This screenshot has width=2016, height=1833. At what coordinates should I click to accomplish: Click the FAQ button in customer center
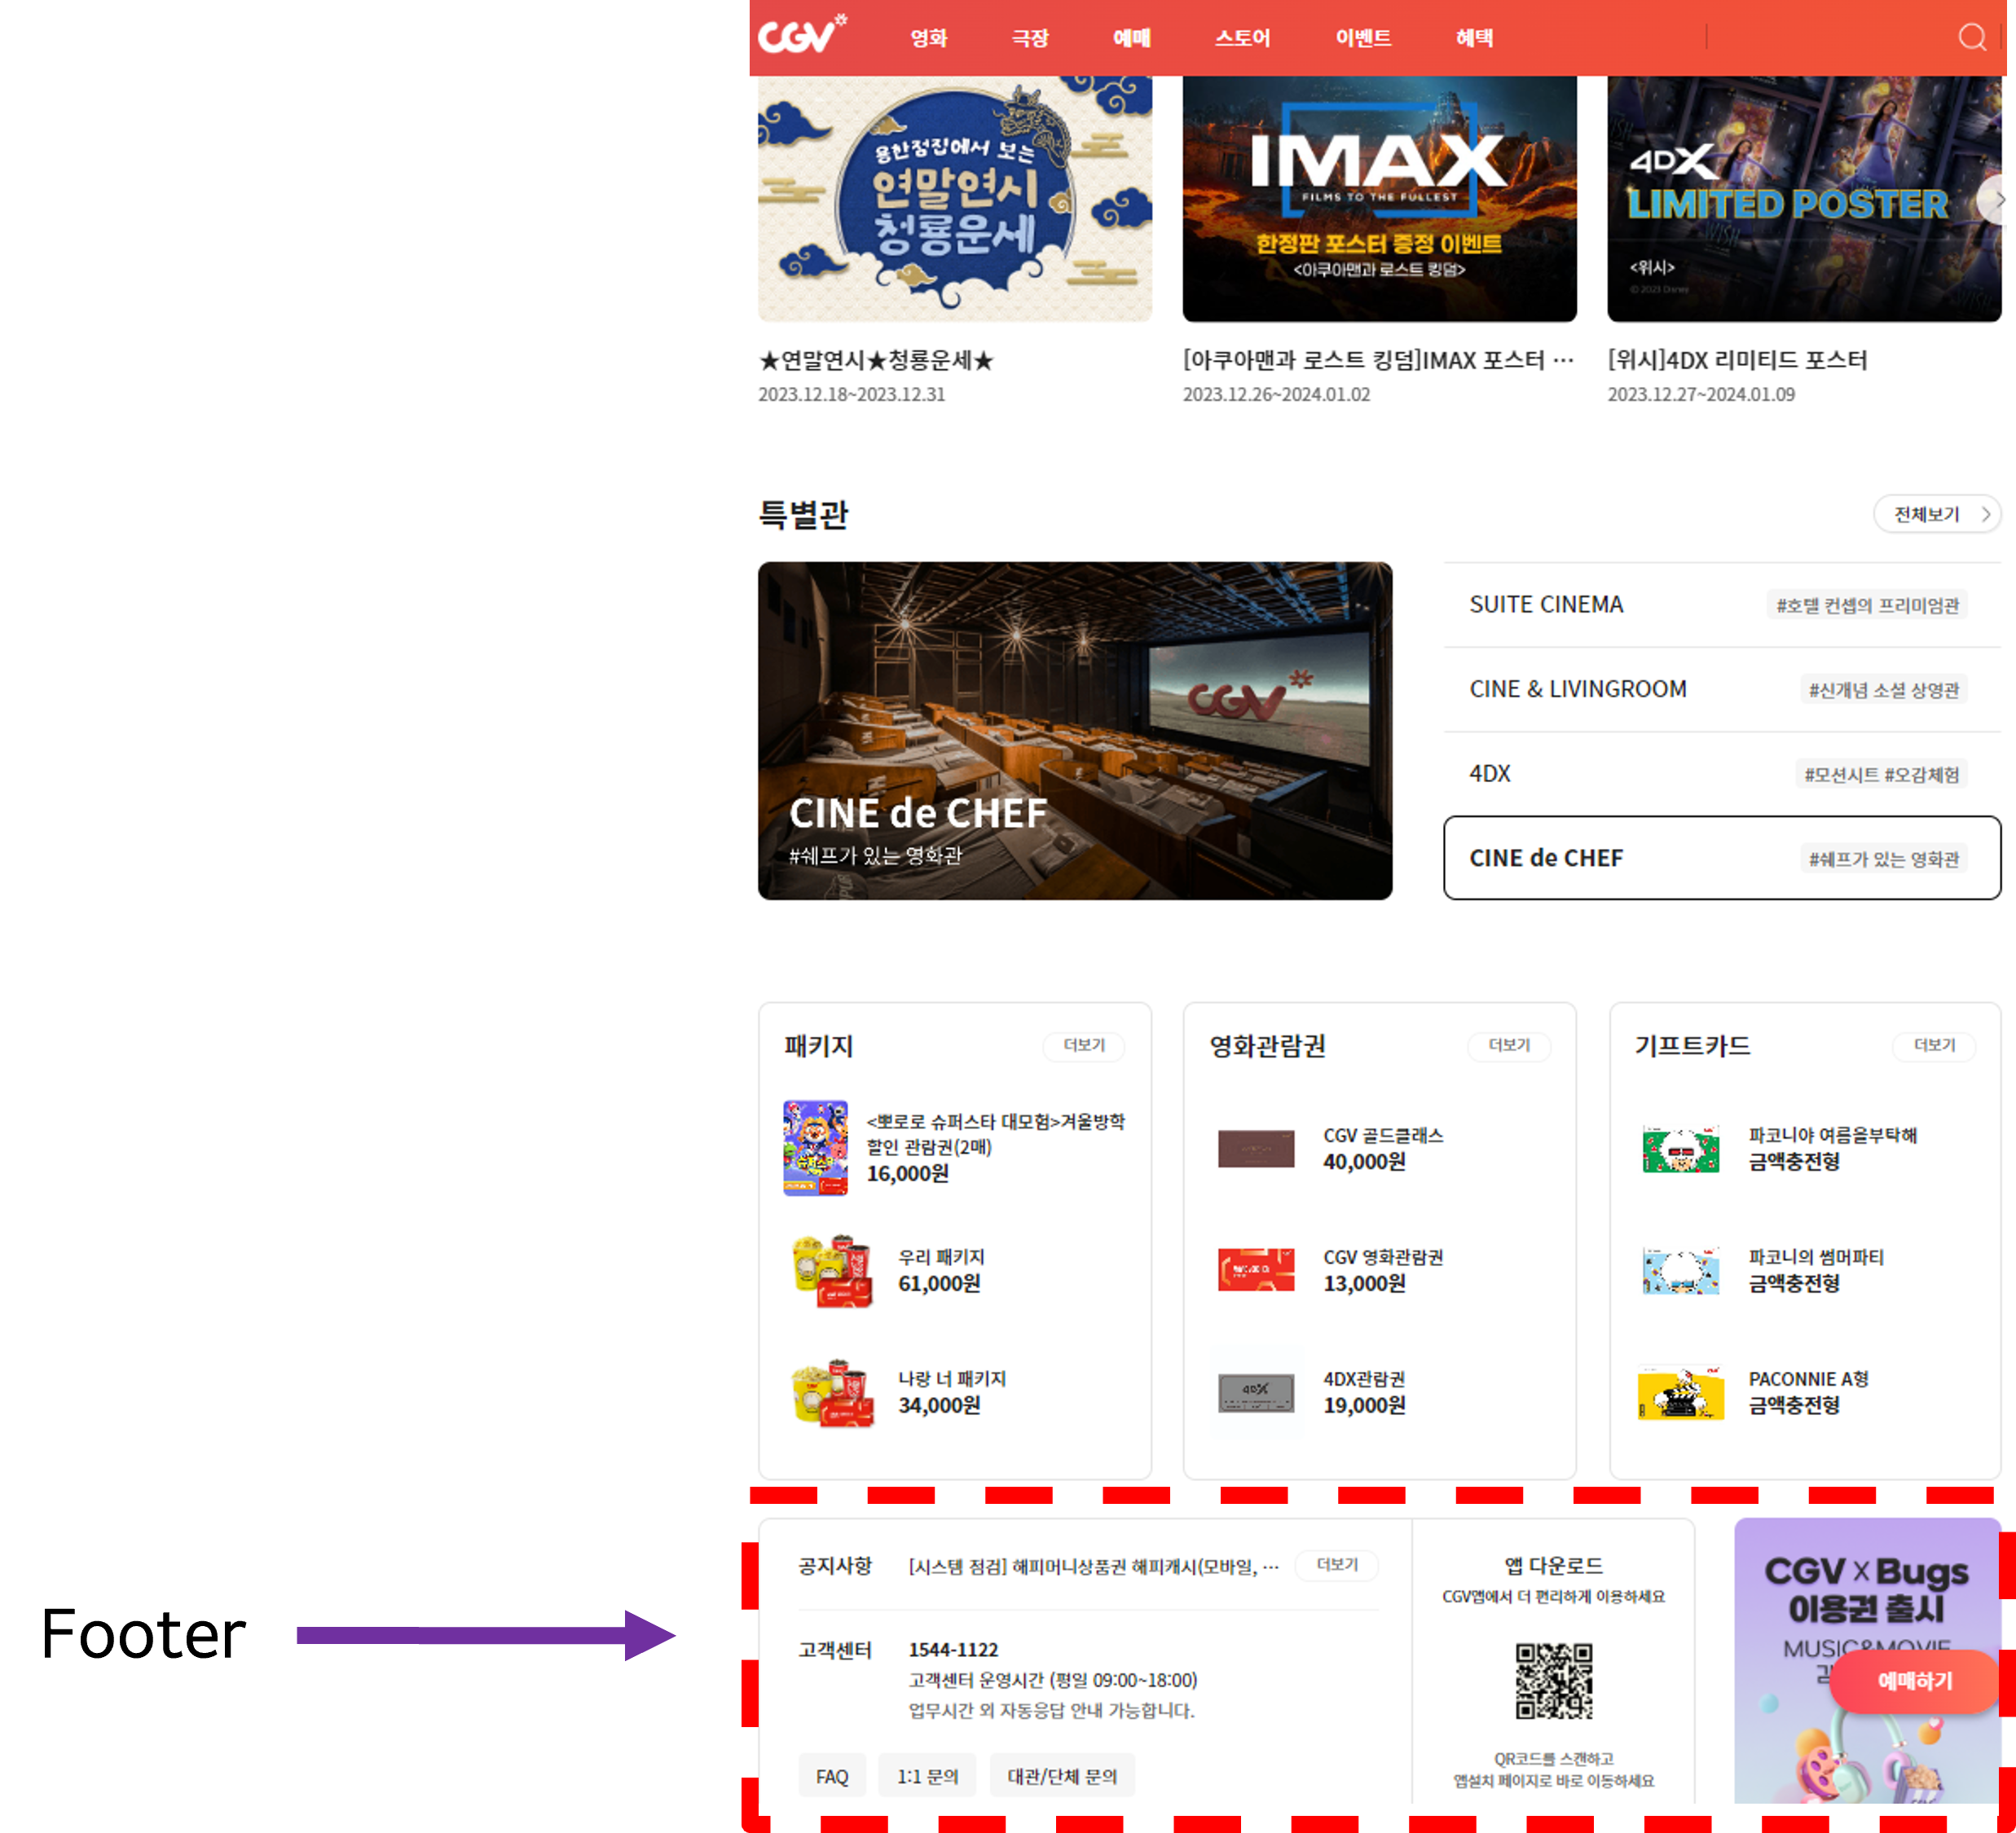tap(831, 1776)
